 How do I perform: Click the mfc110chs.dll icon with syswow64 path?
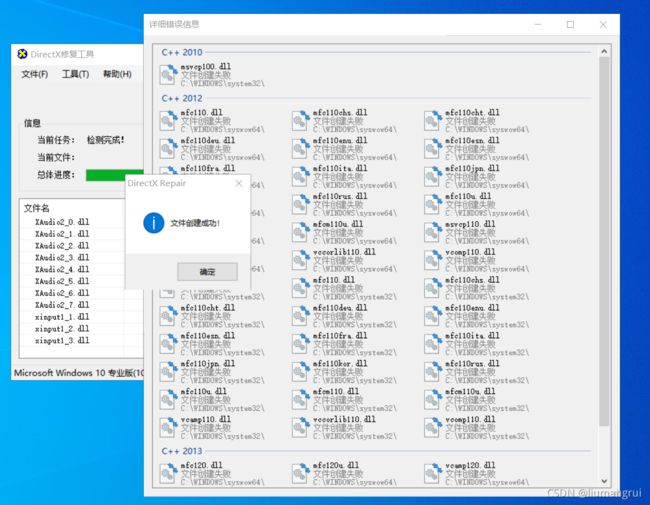(301, 121)
